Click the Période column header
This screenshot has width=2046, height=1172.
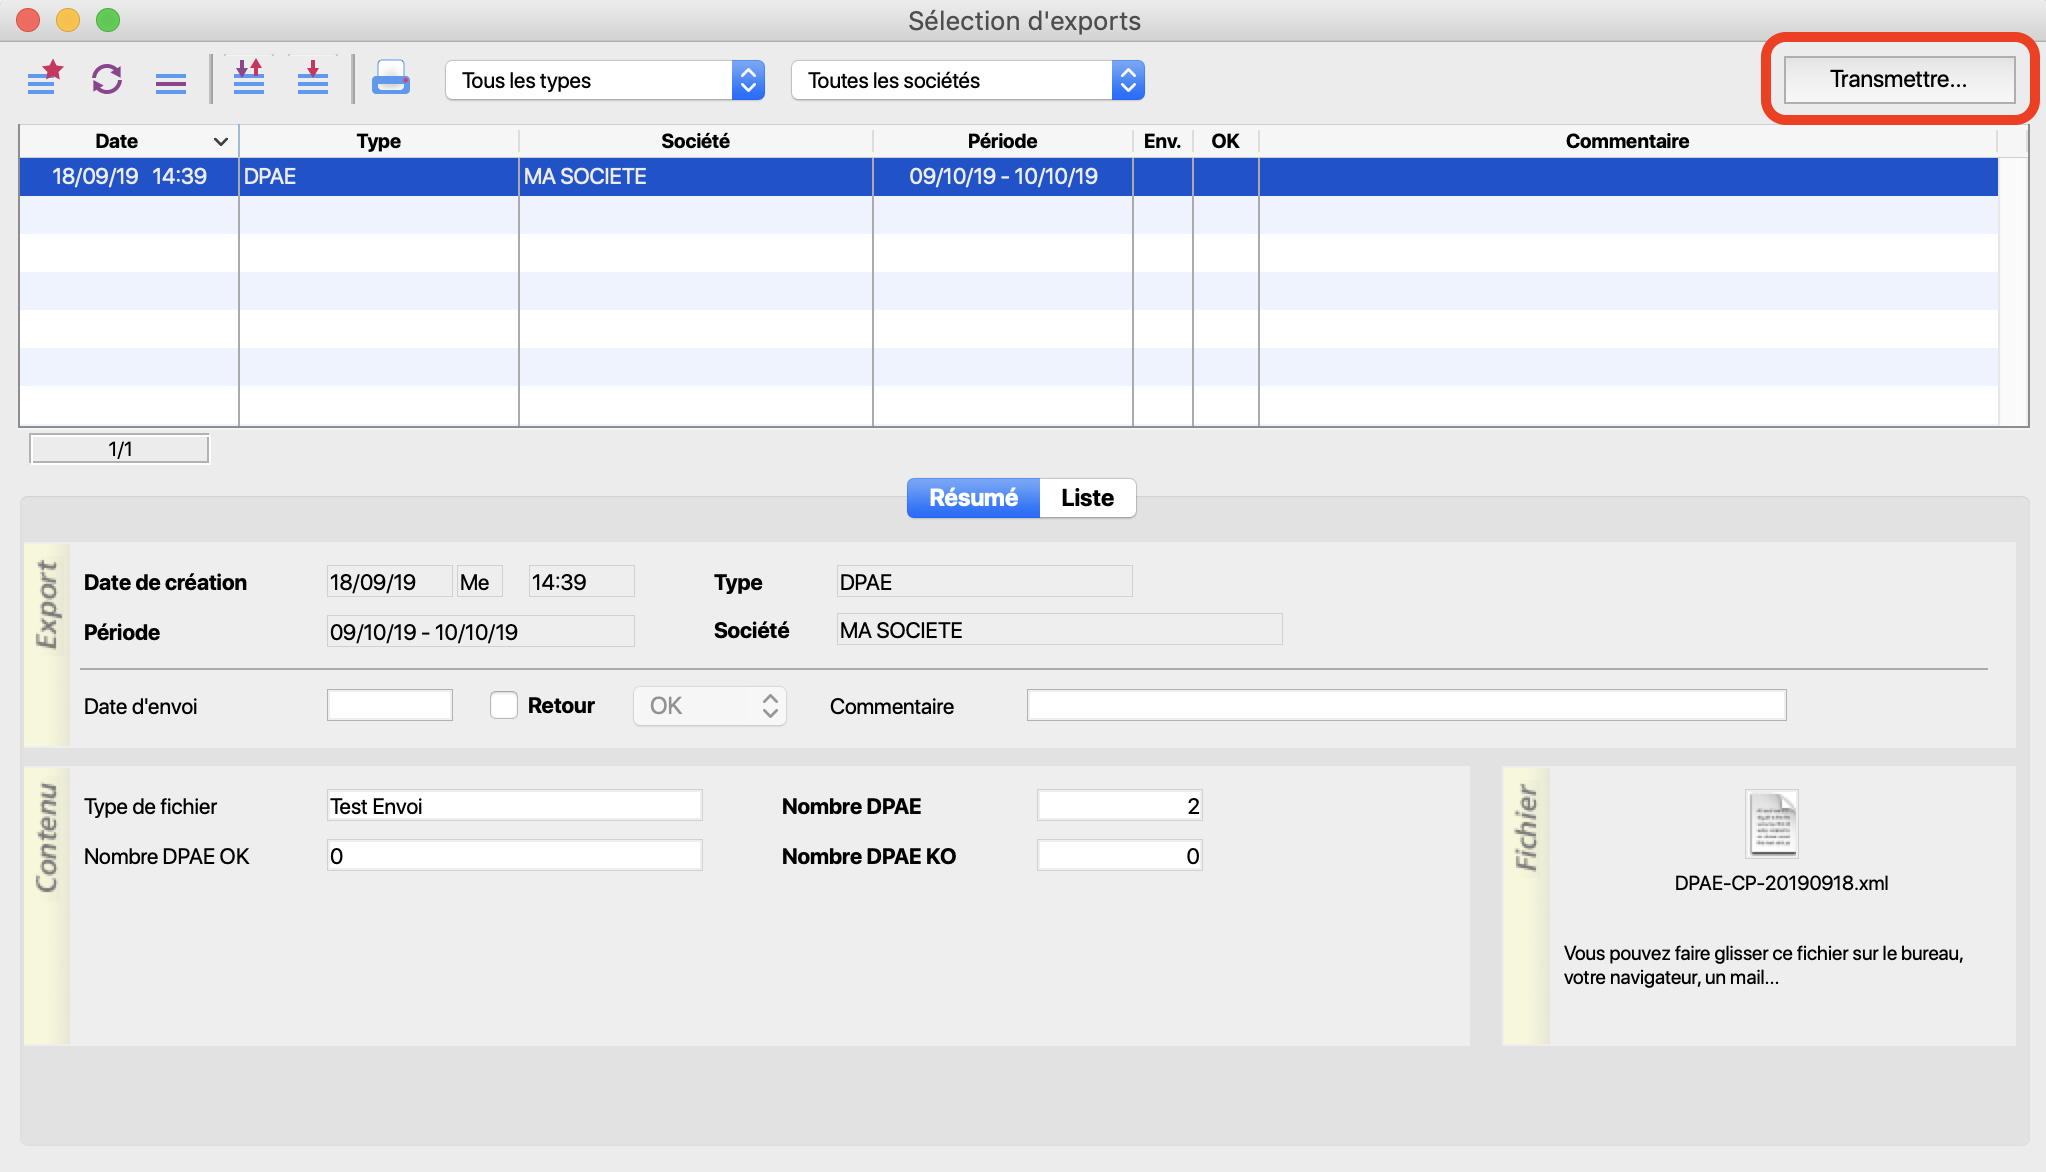[x=1003, y=141]
